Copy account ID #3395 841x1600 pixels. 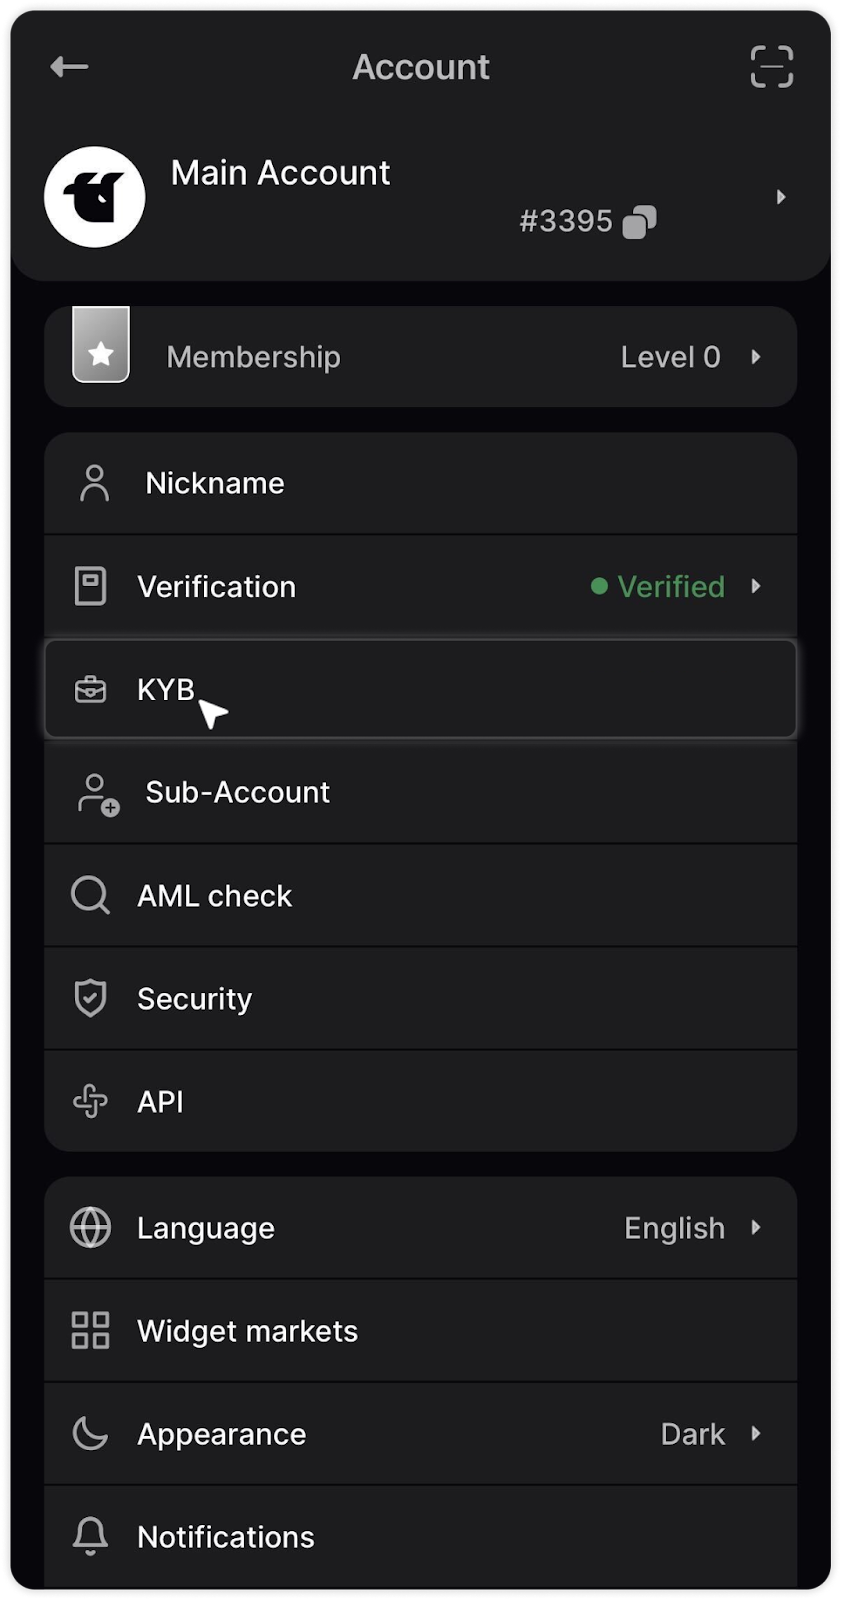(639, 222)
